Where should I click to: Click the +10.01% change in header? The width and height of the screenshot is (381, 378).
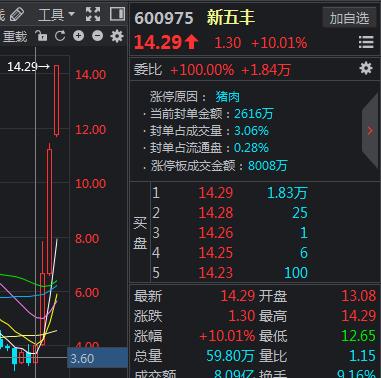click(x=279, y=43)
